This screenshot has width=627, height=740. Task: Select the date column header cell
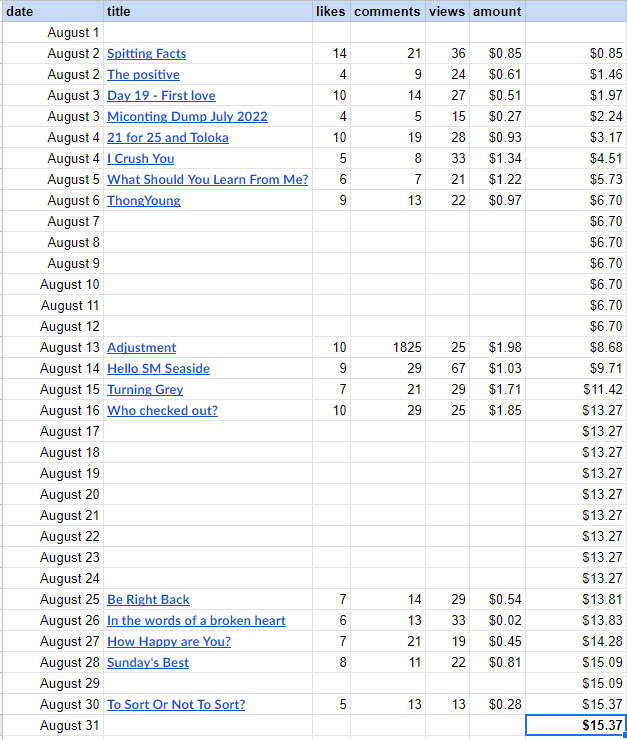53,11
